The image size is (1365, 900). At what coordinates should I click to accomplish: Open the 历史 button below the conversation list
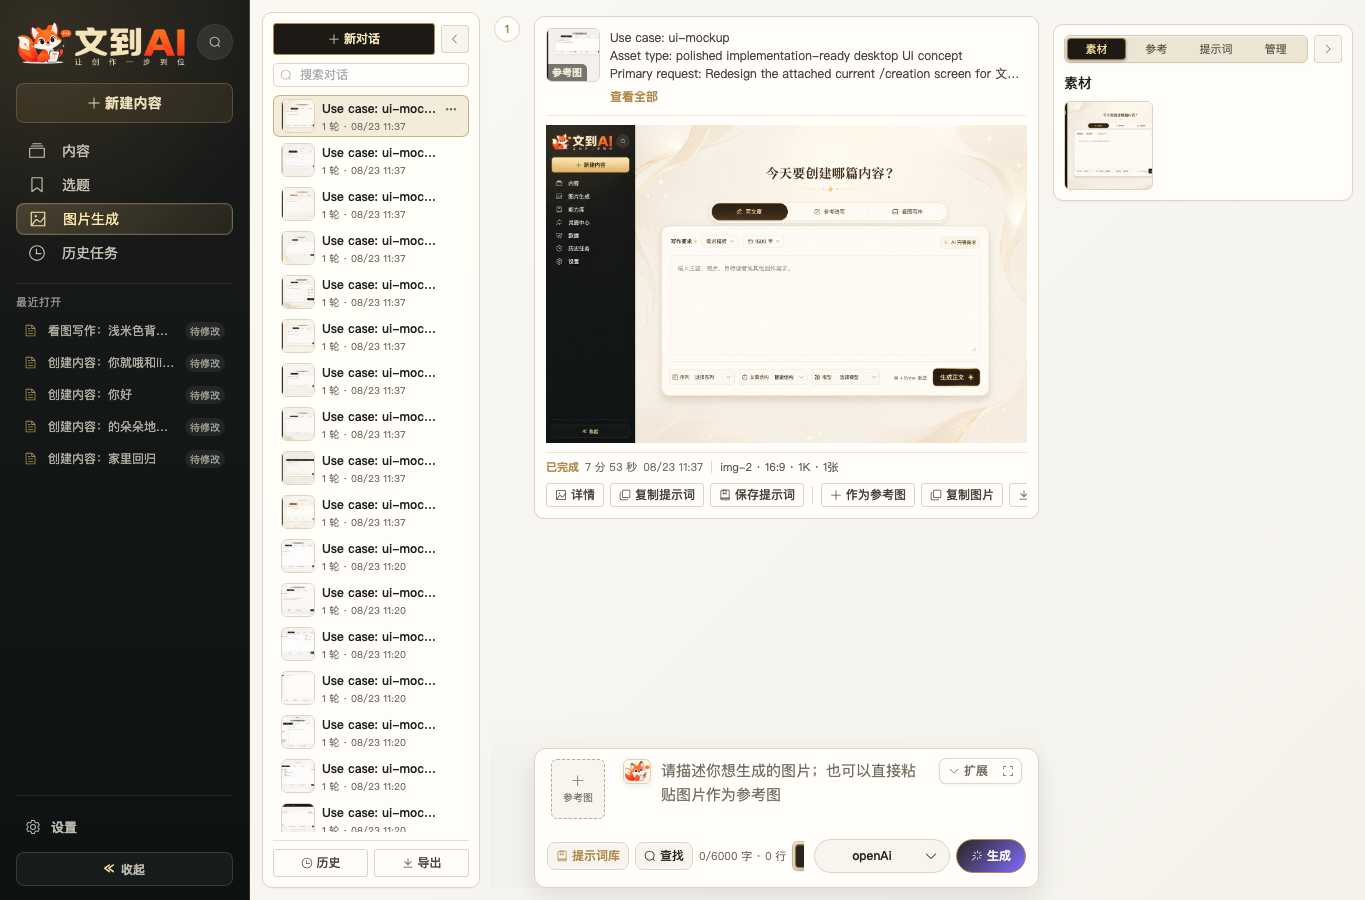(x=321, y=863)
